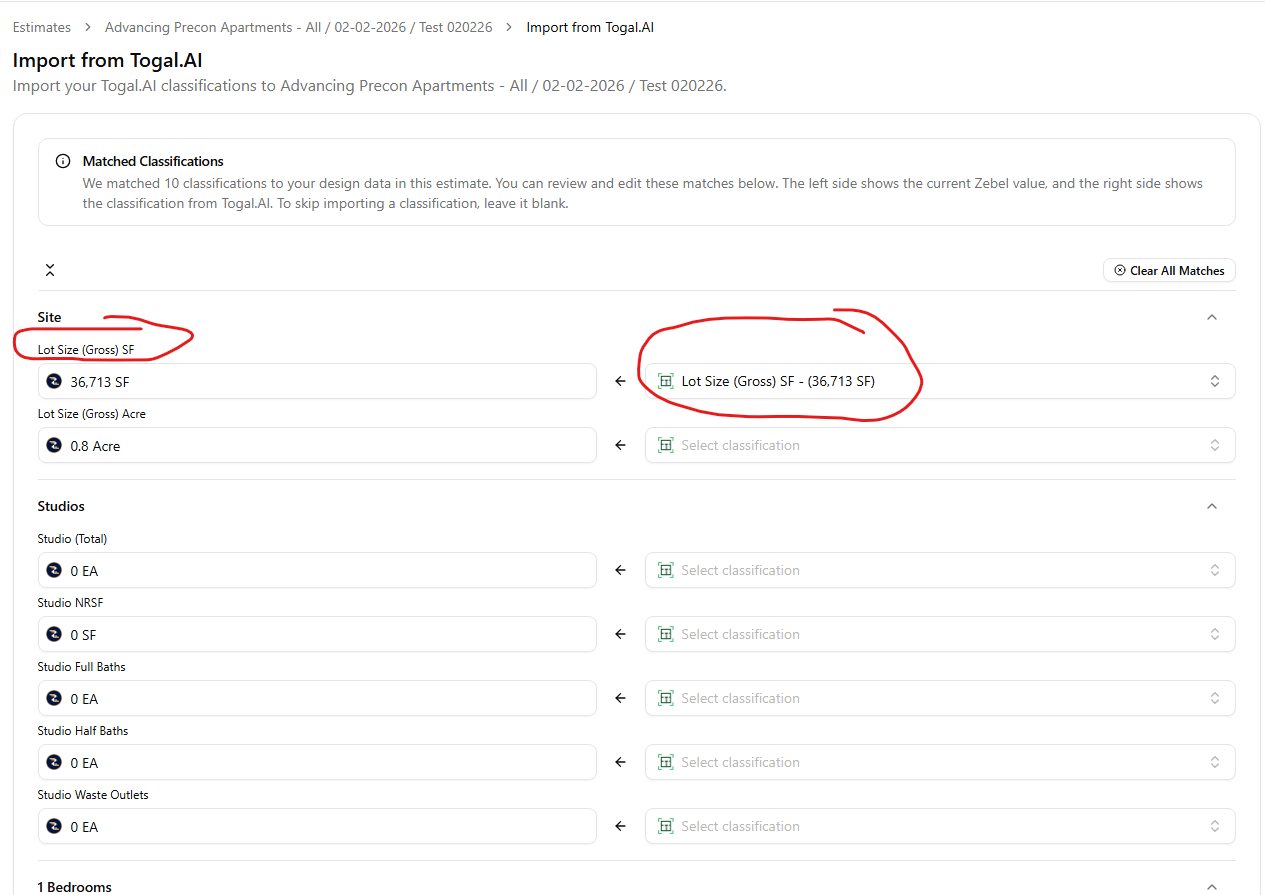Click the collapse-all icon above Site section
This screenshot has width=1265, height=895.
tap(50, 271)
